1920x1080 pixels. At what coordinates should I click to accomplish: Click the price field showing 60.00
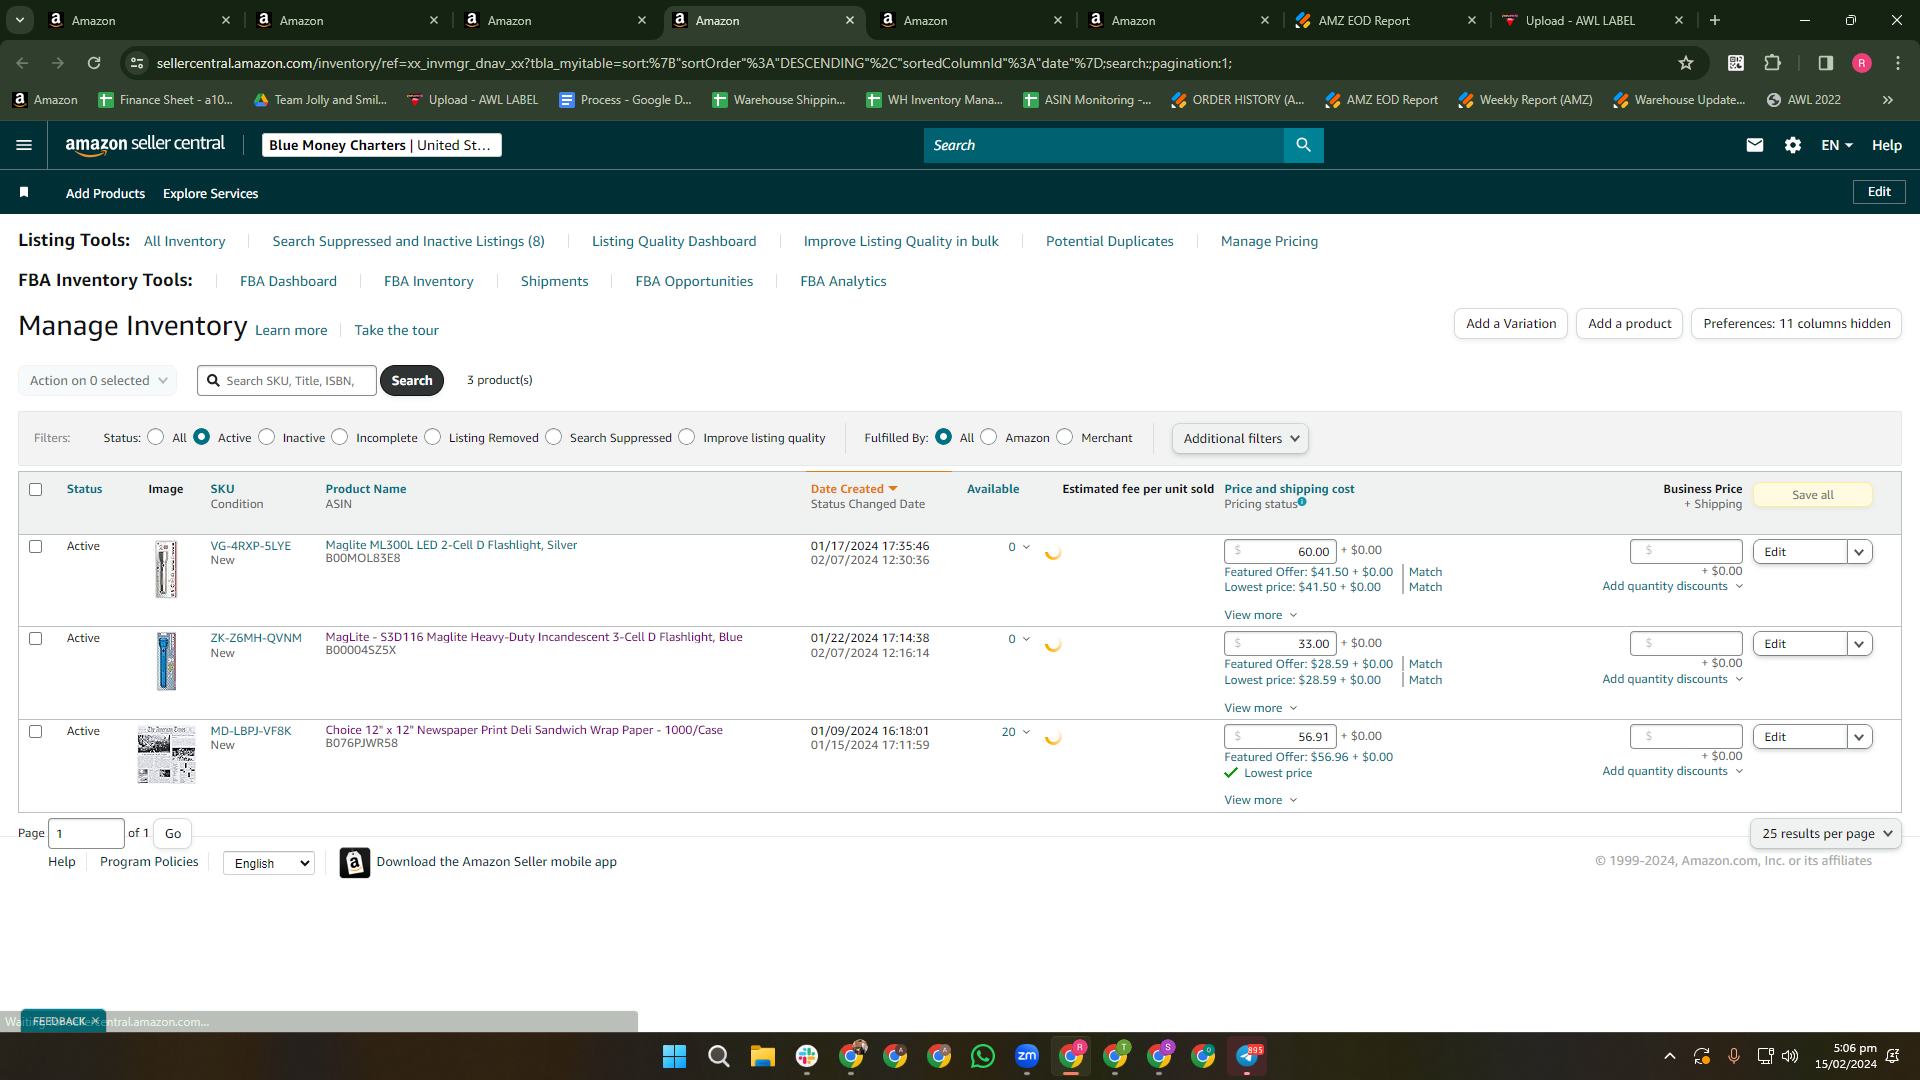[x=1280, y=551]
